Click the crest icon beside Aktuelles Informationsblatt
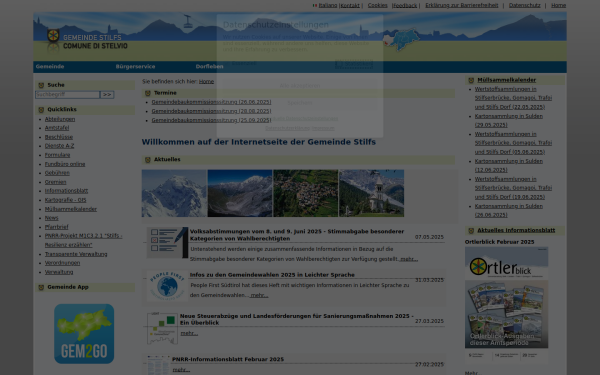 pos(471,231)
